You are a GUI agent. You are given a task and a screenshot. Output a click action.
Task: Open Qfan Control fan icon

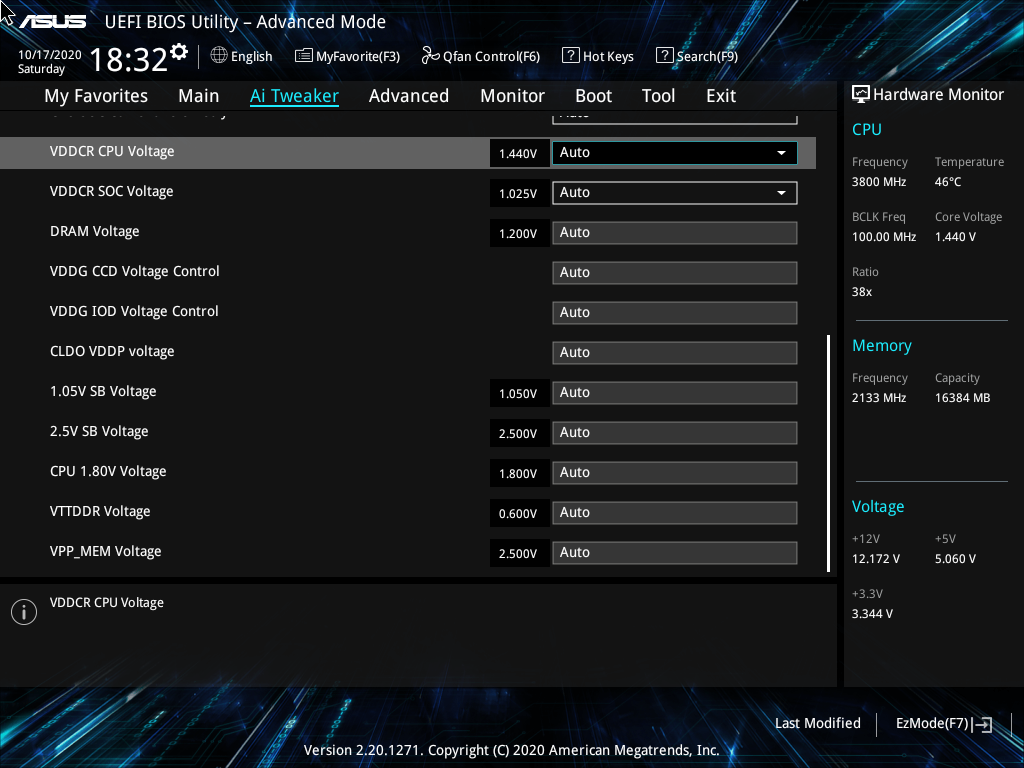coord(430,56)
